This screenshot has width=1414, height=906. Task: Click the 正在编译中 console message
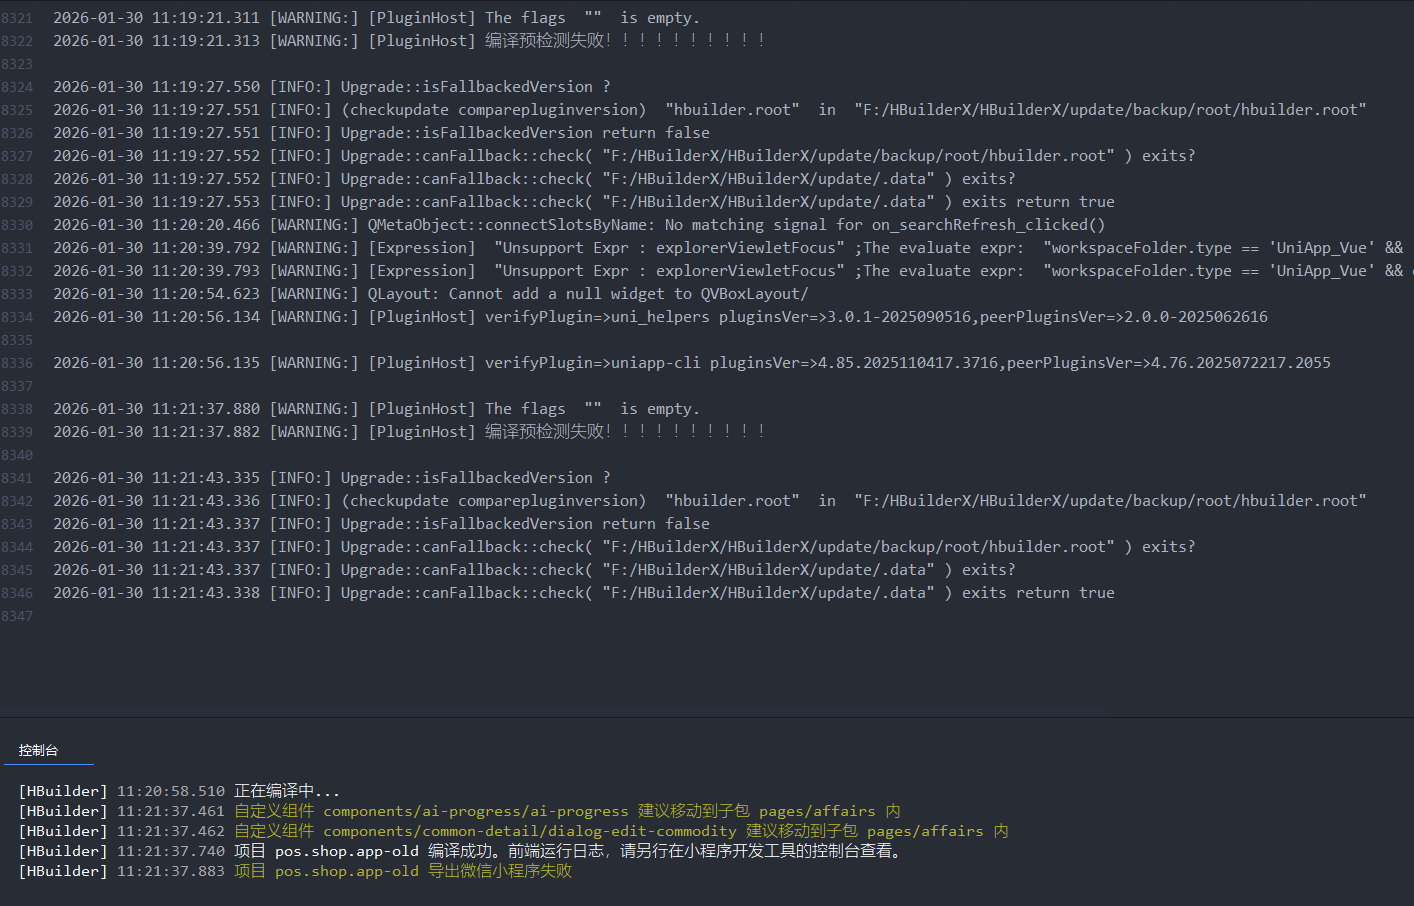click(286, 791)
